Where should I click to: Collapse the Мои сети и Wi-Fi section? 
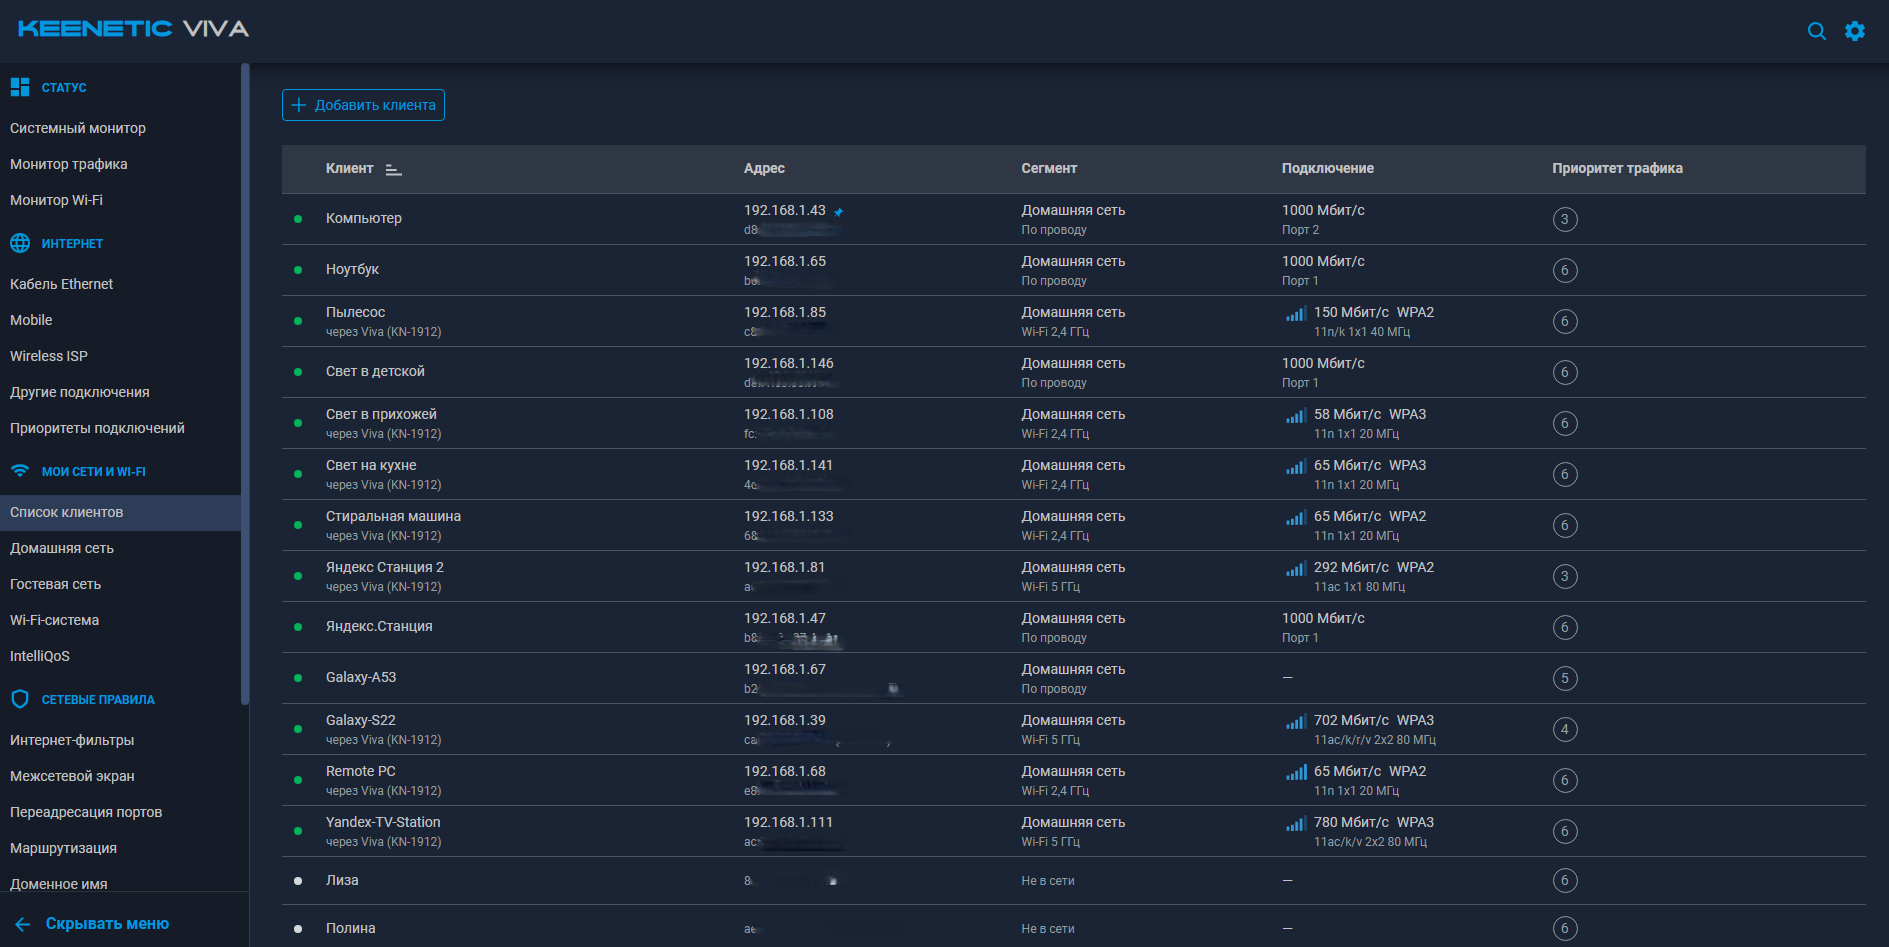tap(93, 472)
